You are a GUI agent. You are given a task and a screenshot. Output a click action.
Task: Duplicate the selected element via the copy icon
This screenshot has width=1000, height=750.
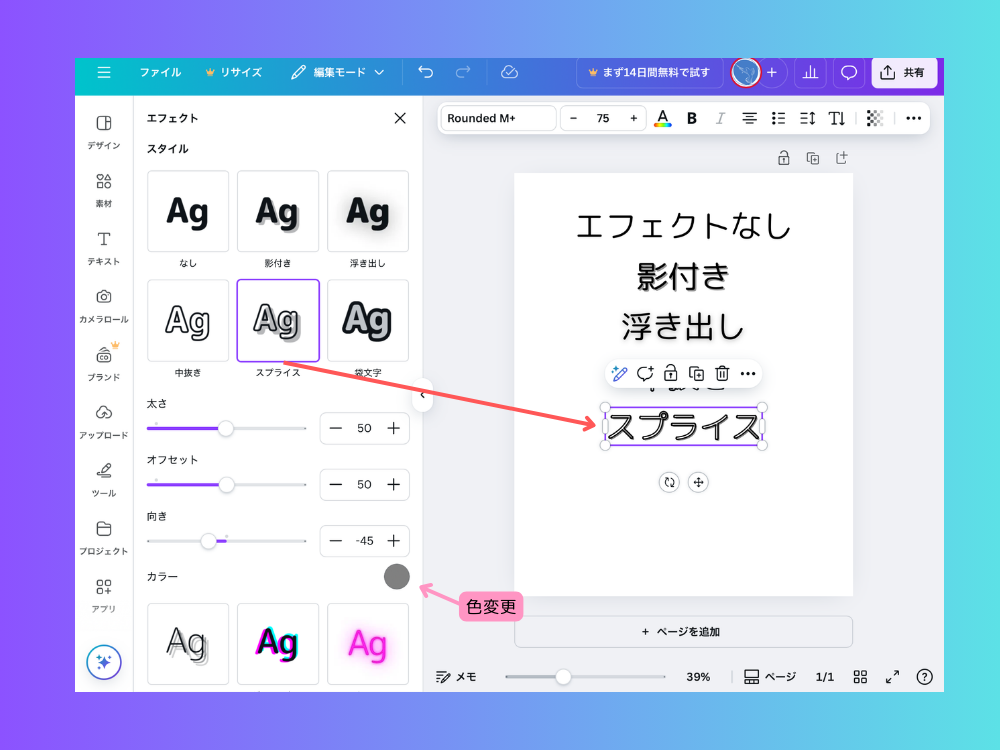[695, 373]
